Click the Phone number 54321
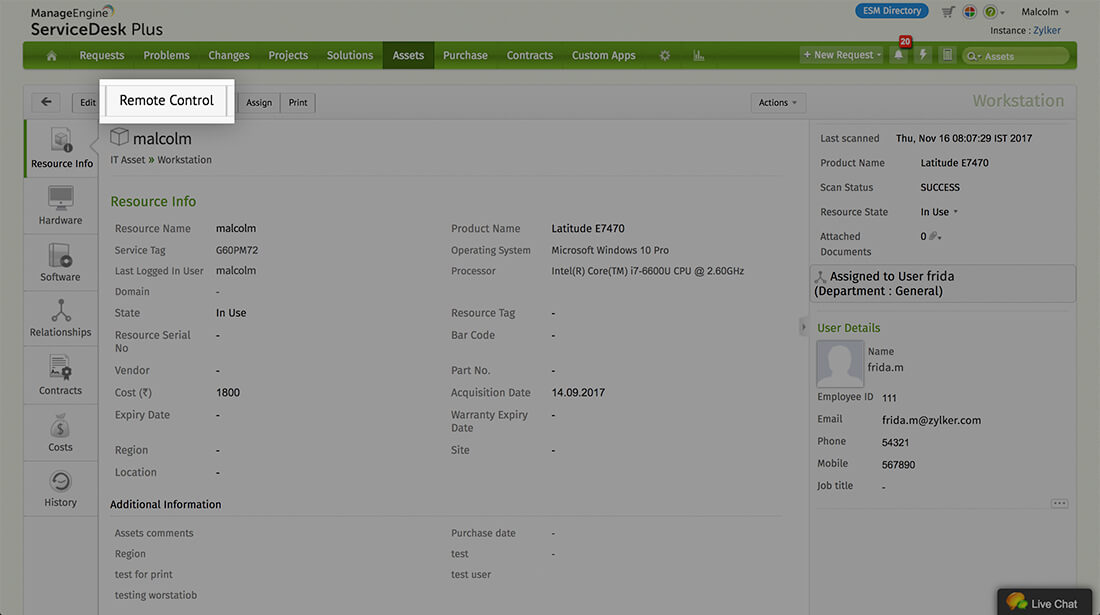The image size is (1100, 615). [x=895, y=442]
